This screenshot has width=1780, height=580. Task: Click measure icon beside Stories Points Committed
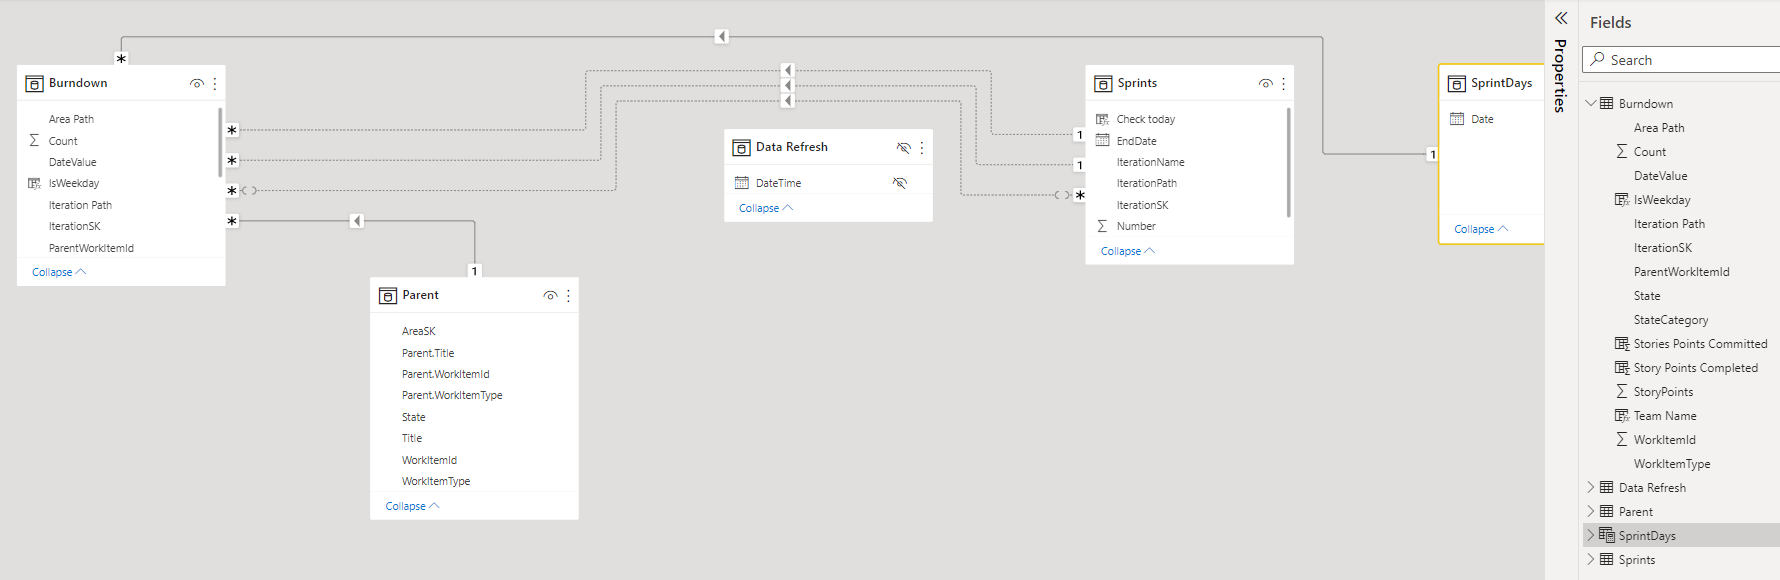pyautogui.click(x=1622, y=344)
